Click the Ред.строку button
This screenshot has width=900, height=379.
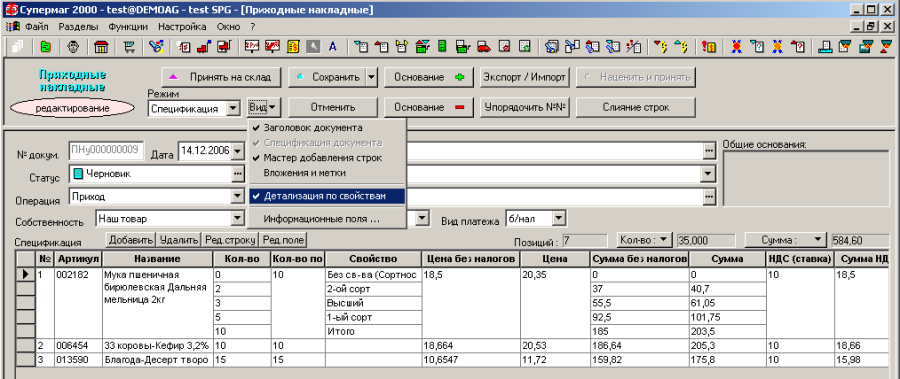click(x=230, y=239)
